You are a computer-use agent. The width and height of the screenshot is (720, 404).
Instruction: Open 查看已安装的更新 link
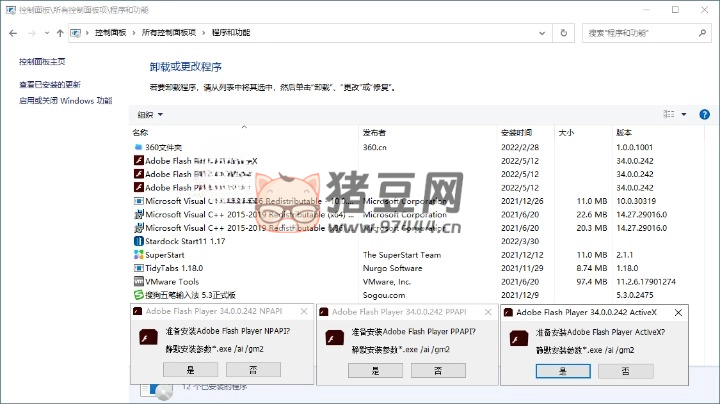click(50, 85)
